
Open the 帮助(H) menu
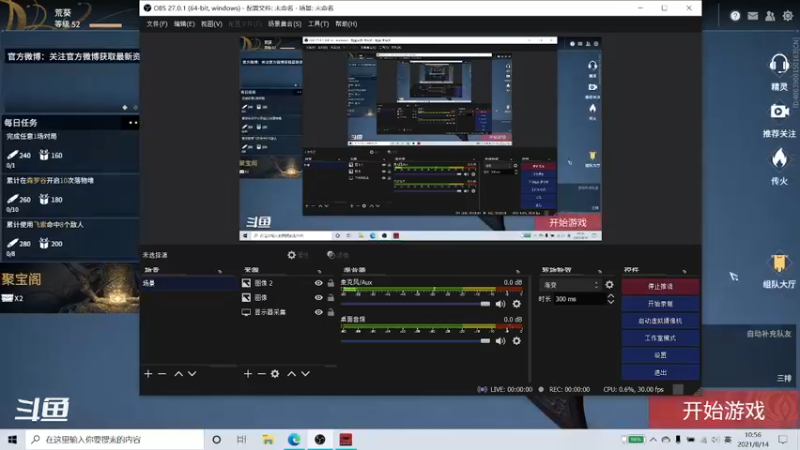coord(346,24)
